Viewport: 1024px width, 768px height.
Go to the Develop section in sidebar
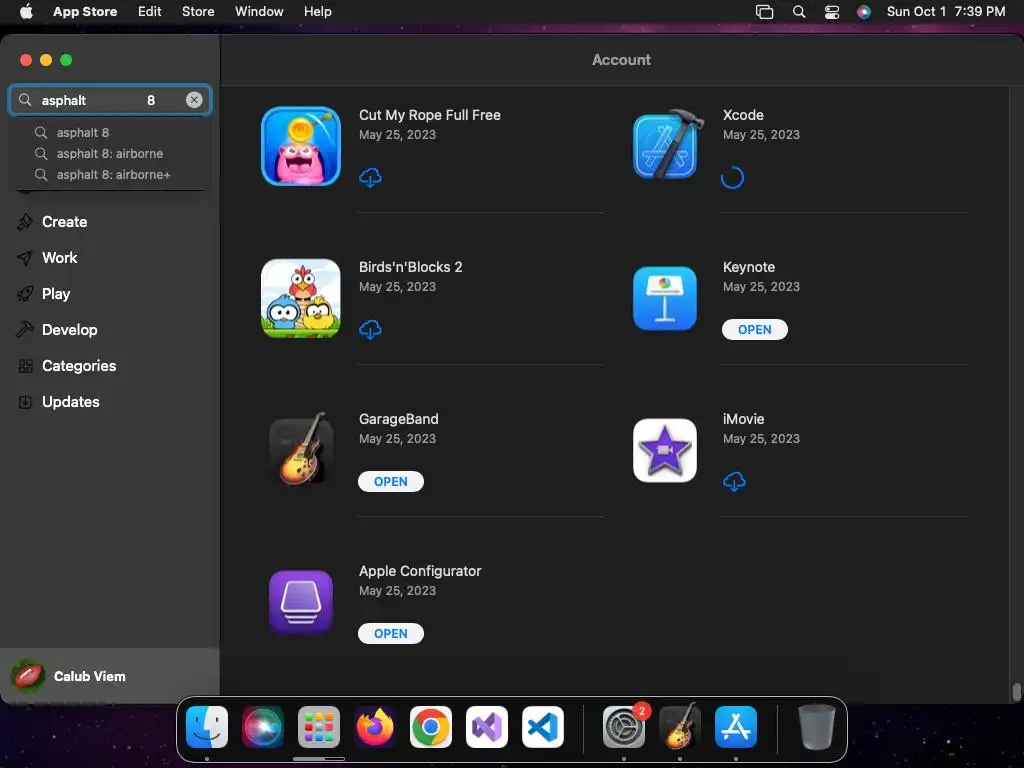pos(69,330)
